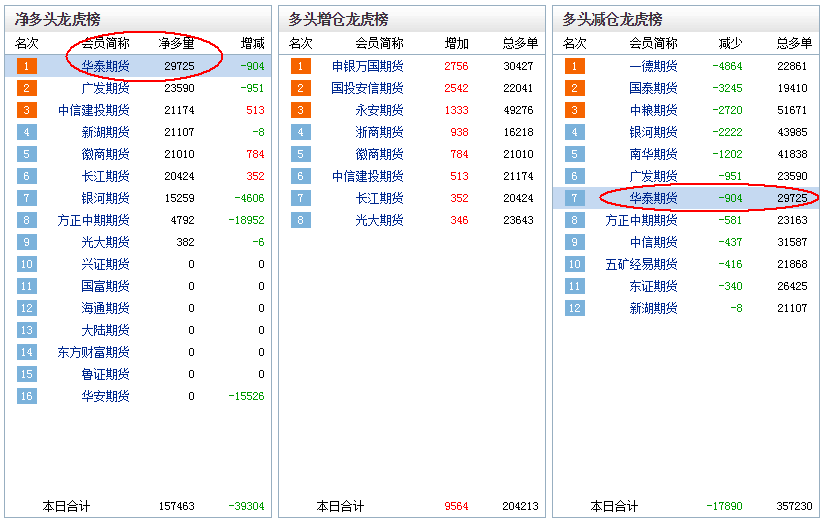Click 中信建投期货 in 多头增仓龙虎榜
Viewport: 822px width, 521px height.
point(367,176)
